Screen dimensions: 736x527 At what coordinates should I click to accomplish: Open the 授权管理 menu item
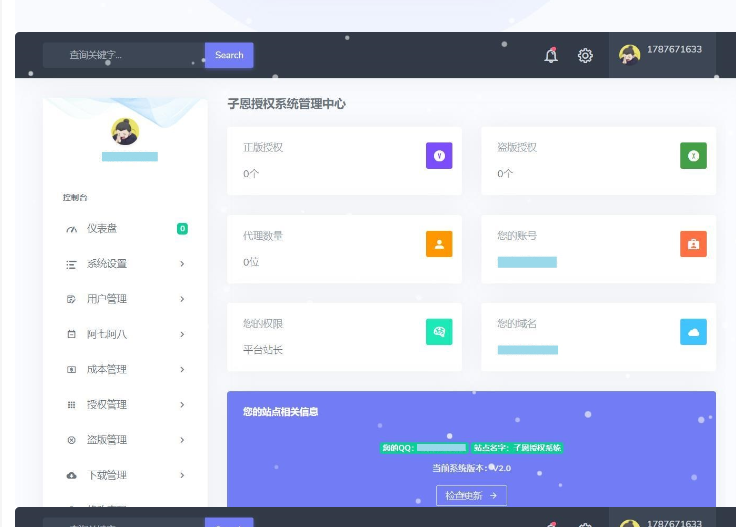pos(126,405)
